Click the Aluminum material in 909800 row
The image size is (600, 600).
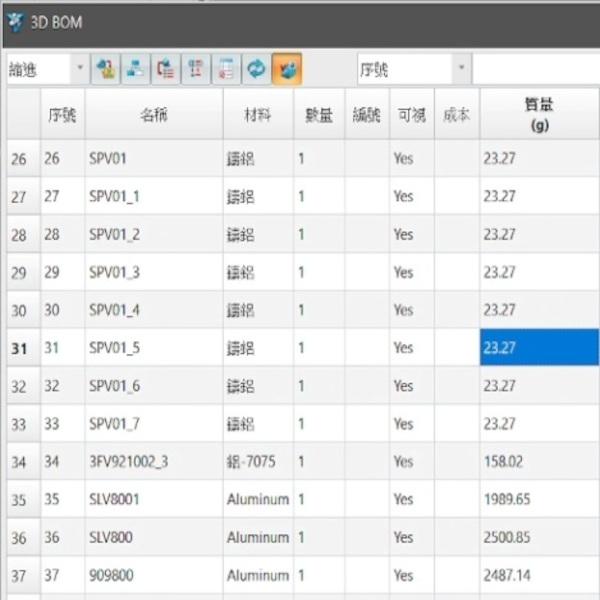coord(258,576)
